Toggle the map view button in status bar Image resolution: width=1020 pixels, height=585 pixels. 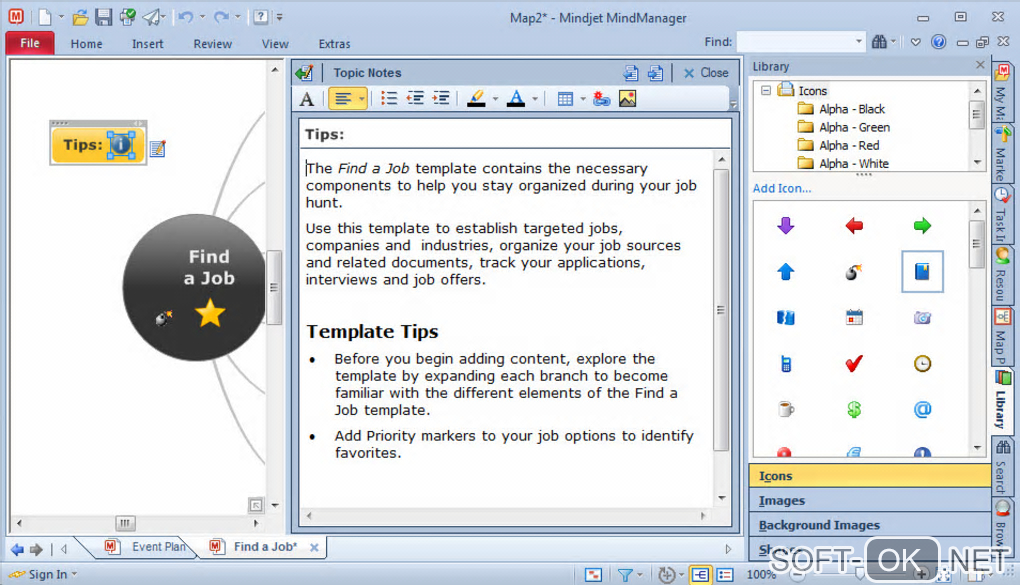click(x=700, y=575)
